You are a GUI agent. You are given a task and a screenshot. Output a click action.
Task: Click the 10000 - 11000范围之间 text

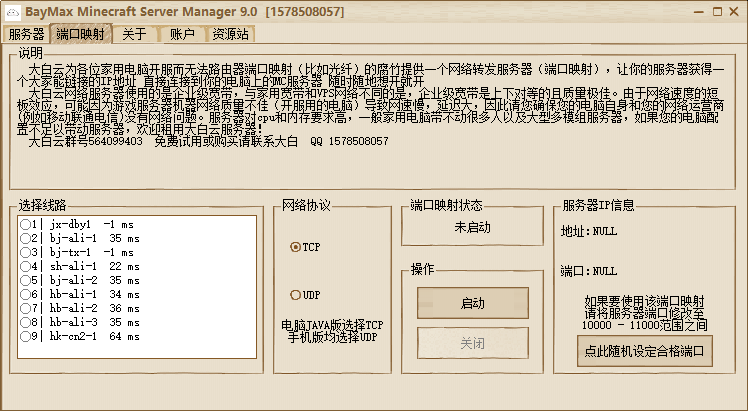pos(644,325)
